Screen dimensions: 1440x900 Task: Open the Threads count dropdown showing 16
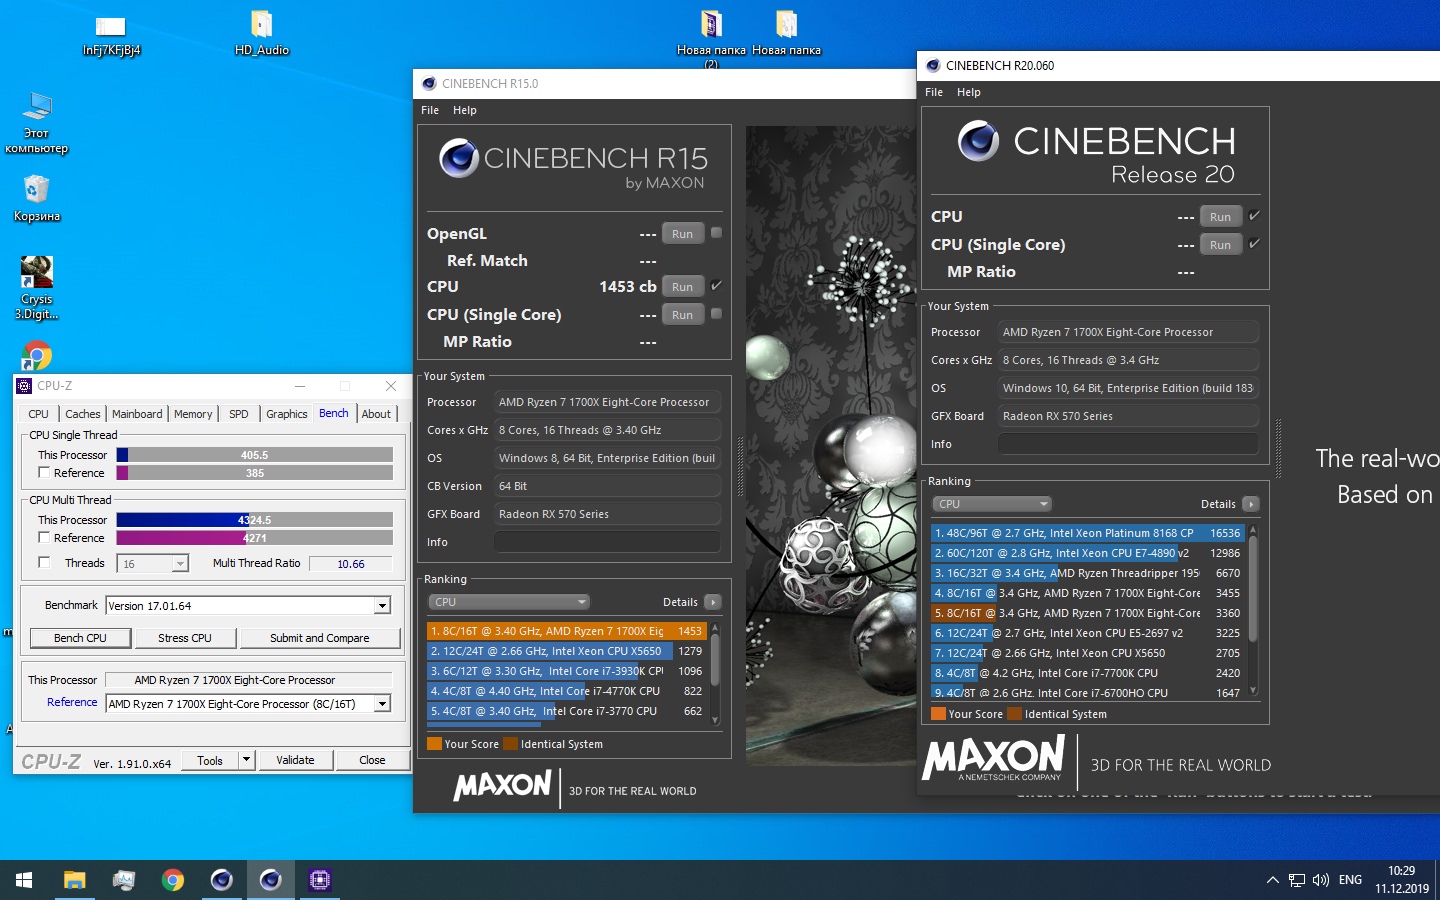click(180, 564)
